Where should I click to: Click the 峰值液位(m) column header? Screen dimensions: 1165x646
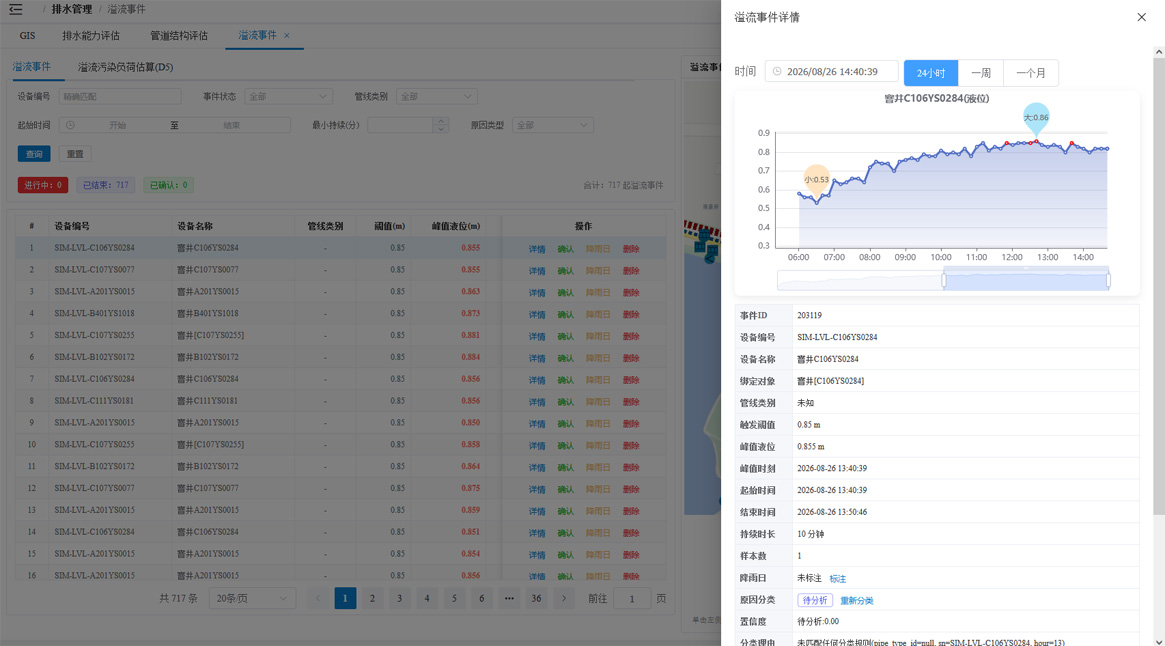456,226
